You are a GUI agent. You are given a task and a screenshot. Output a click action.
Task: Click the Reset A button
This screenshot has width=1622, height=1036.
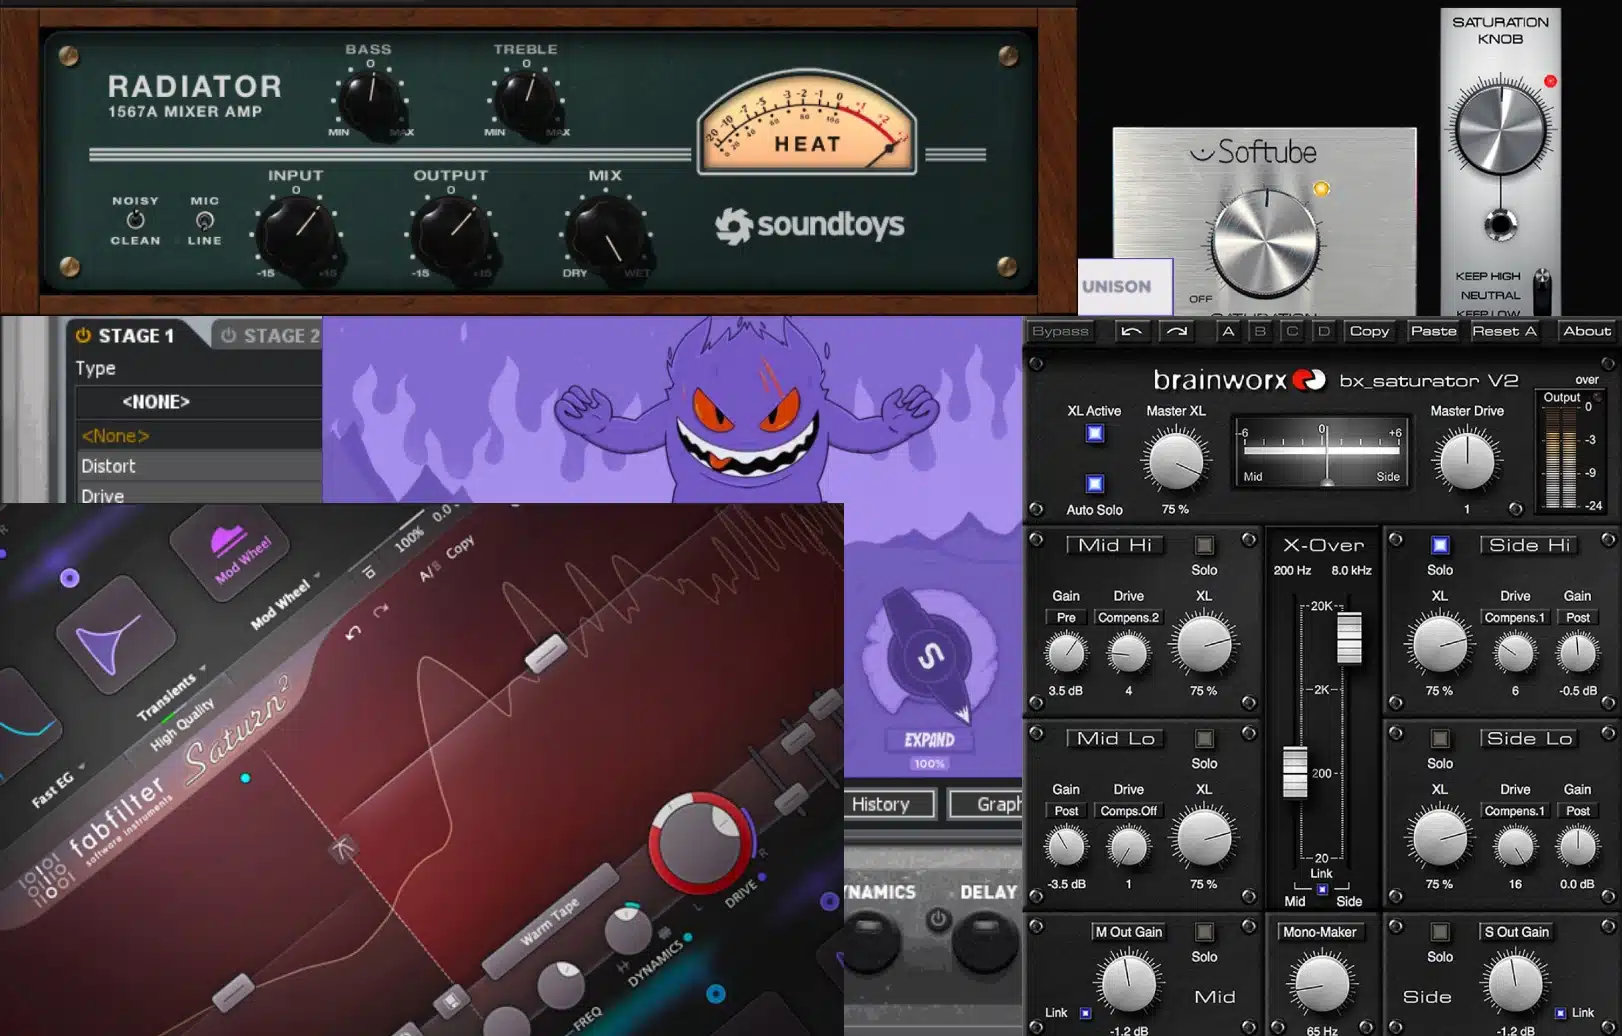point(1504,331)
